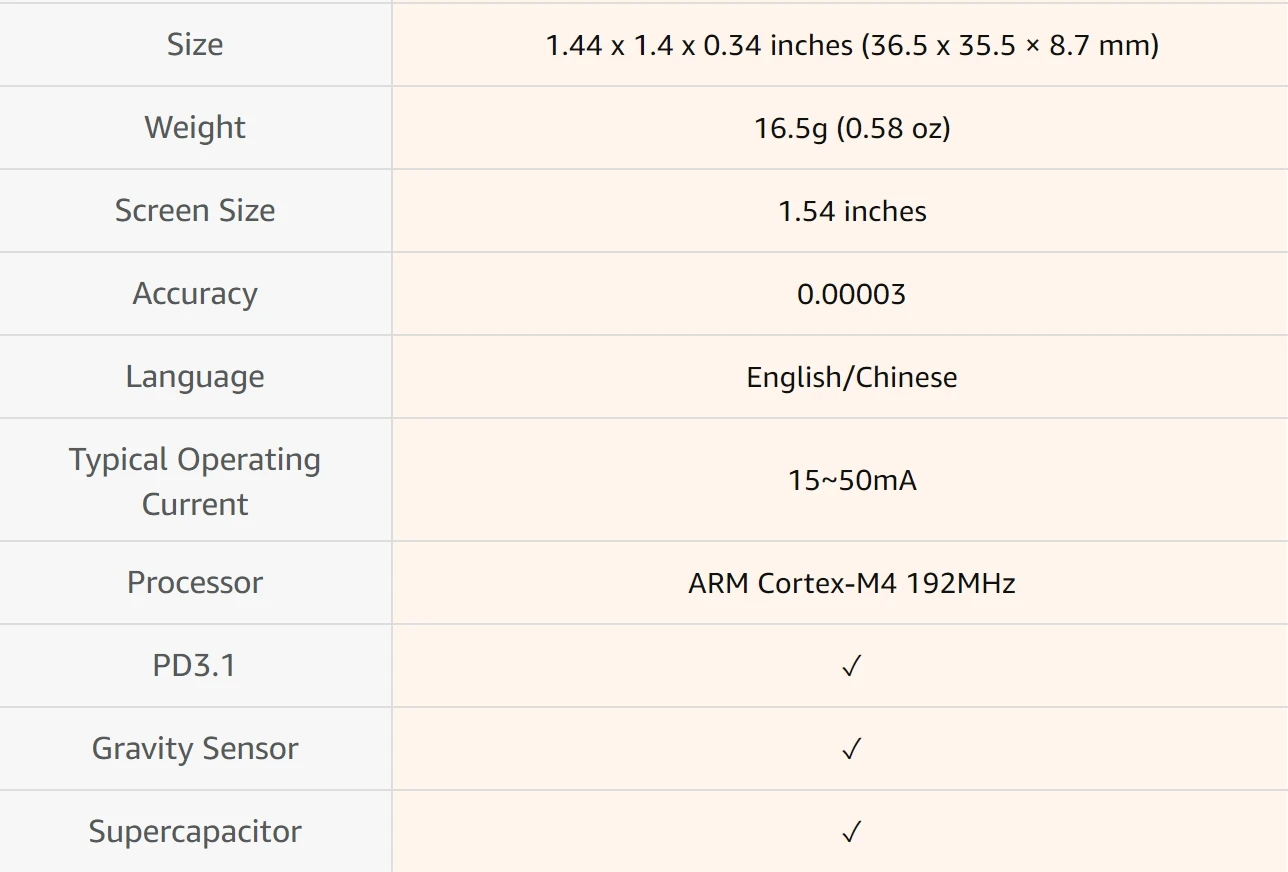Select the Size row label
The image size is (1288, 872).
[195, 44]
